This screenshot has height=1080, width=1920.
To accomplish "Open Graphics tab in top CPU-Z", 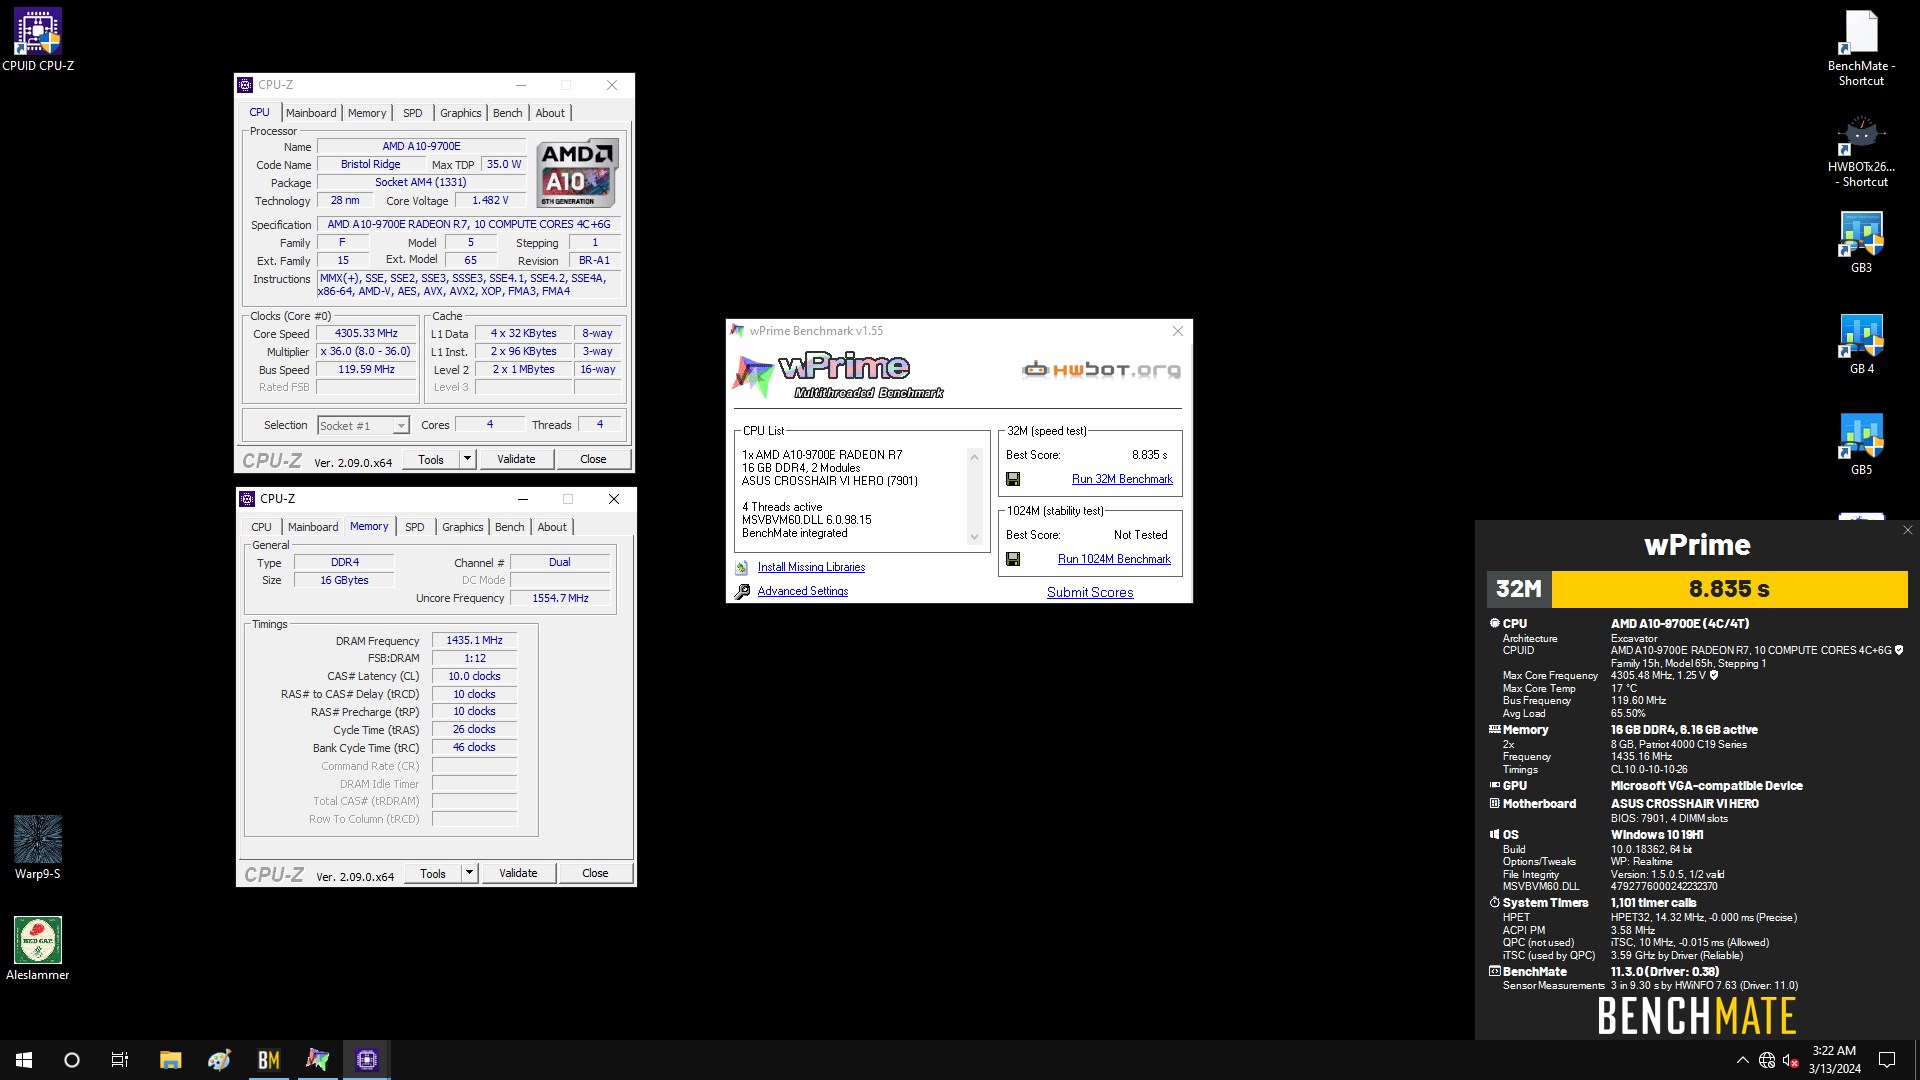I will click(x=461, y=113).
